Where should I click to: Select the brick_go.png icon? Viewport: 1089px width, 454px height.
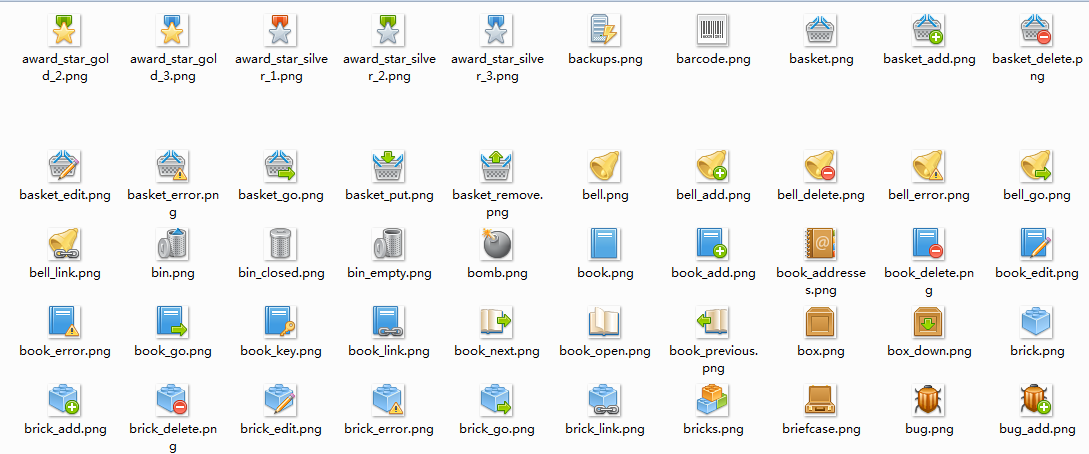pyautogui.click(x=497, y=399)
